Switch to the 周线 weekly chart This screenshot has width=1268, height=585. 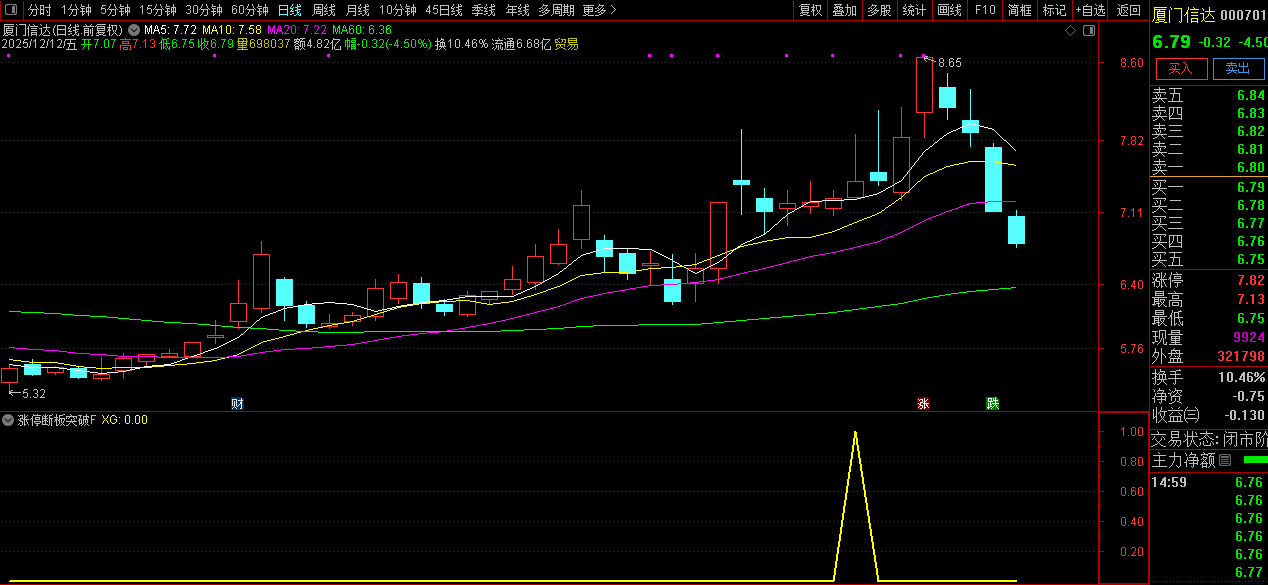tap(323, 10)
